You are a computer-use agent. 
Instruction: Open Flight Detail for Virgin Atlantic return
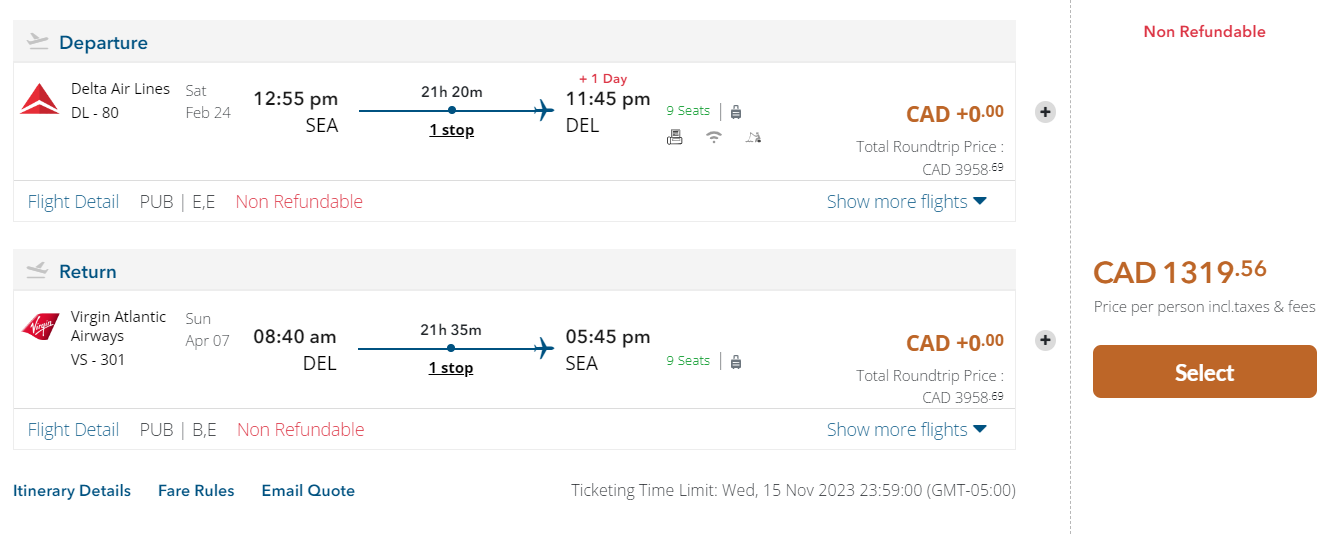pyautogui.click(x=73, y=429)
